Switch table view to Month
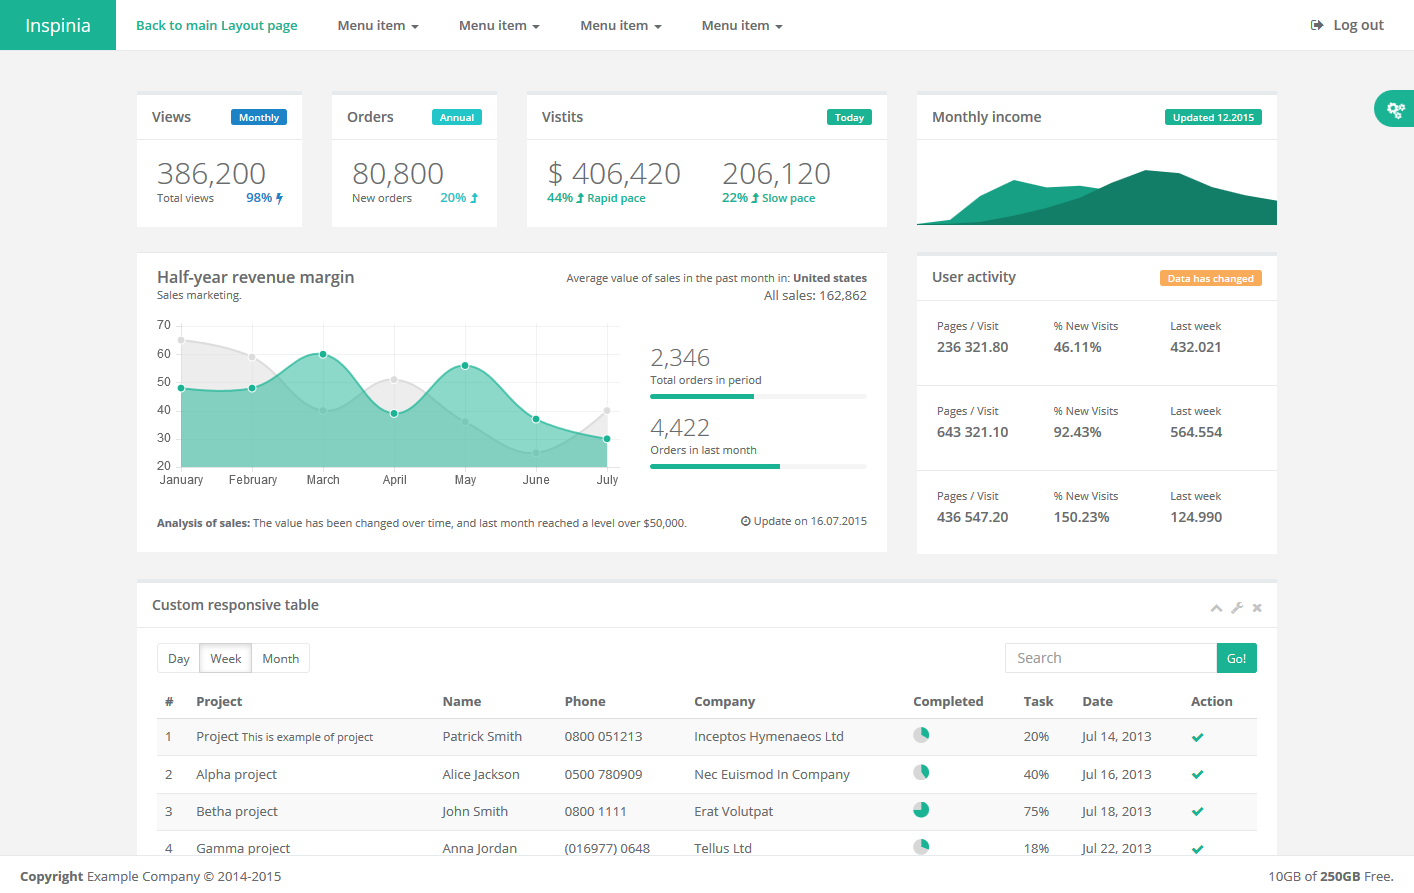Viewport: 1414px width, 893px height. 280,658
